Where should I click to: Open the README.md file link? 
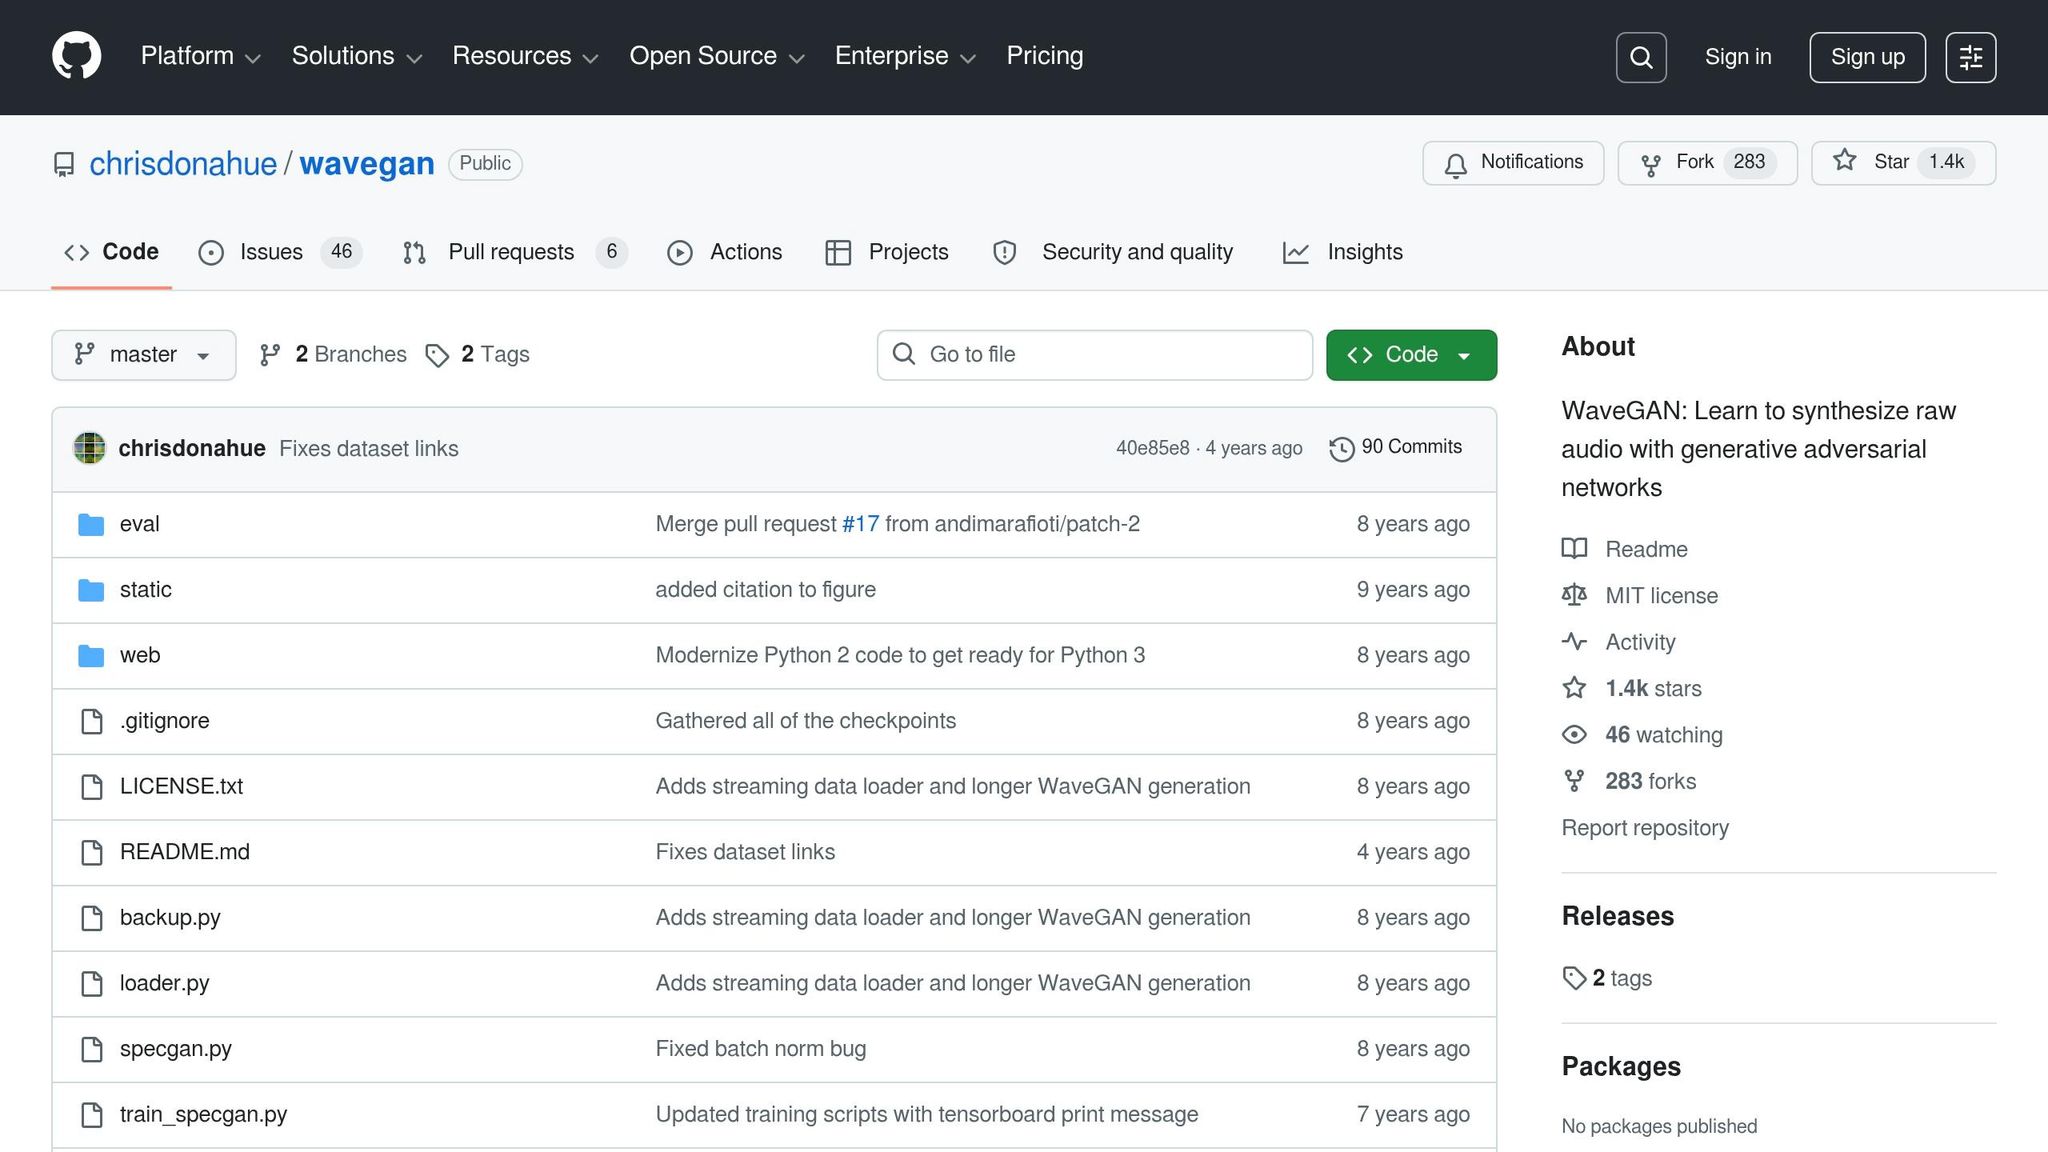coord(184,852)
